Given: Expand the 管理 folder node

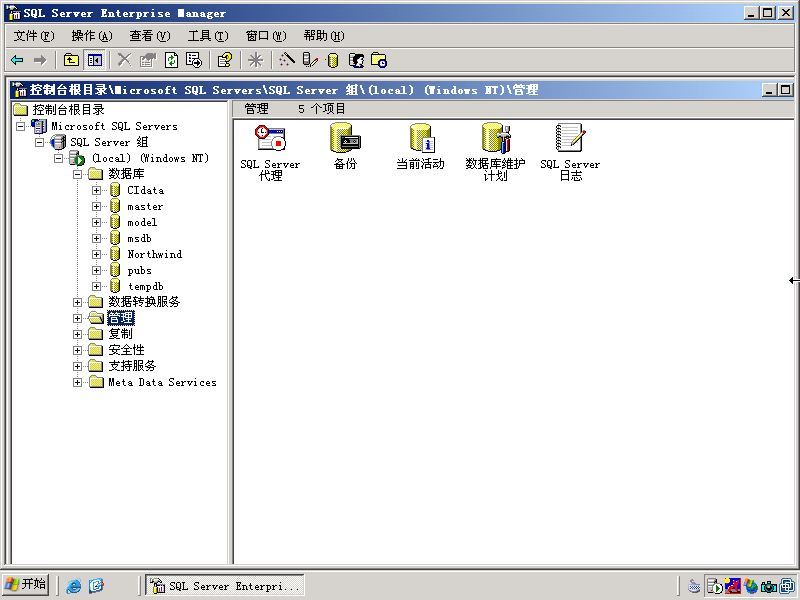Looking at the screenshot, I should tap(78, 318).
